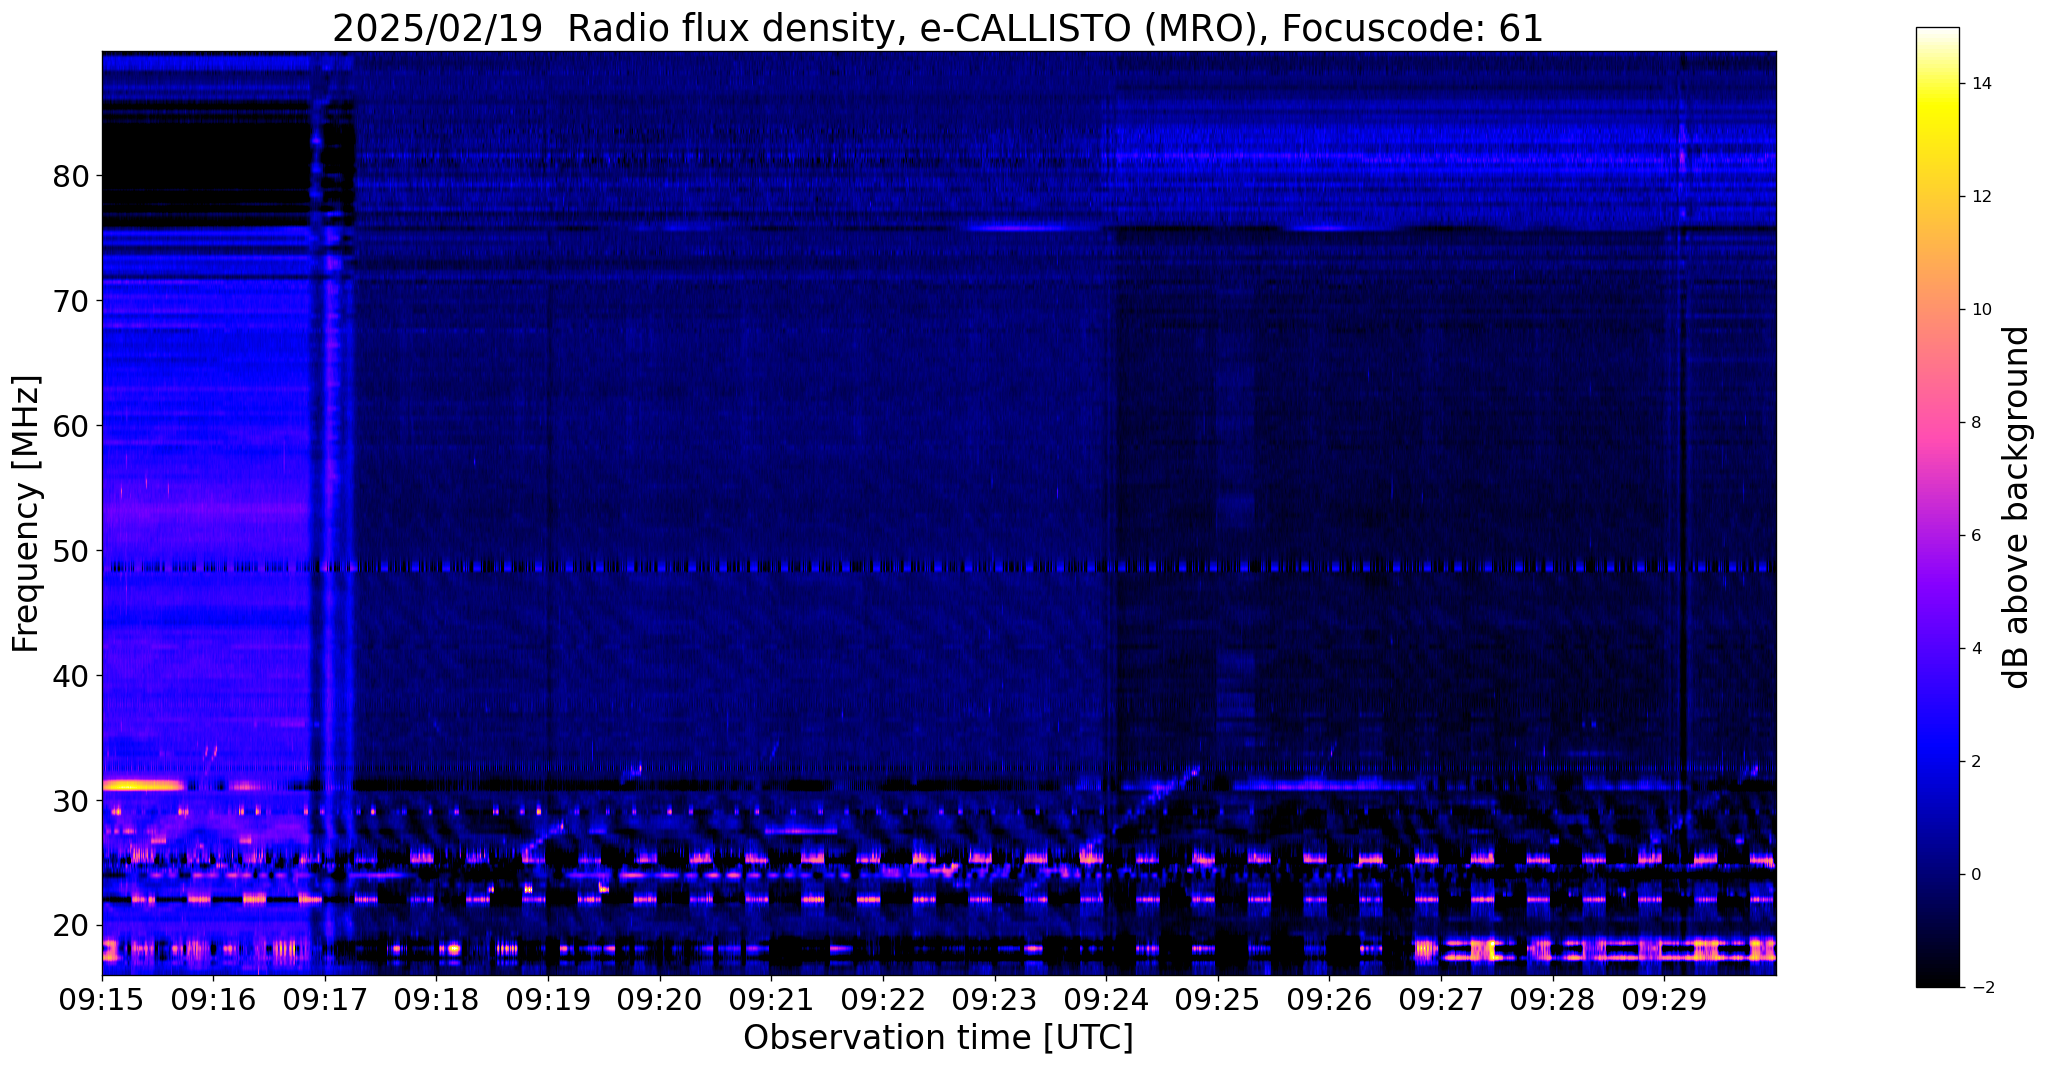Select the 09:18 time tick label
Viewport: 2047px width, 1067px height.
[x=436, y=1000]
